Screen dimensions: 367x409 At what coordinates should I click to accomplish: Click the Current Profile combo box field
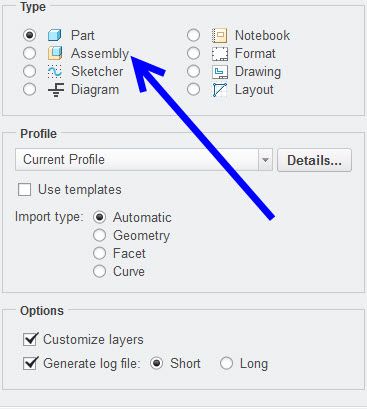coord(144,160)
